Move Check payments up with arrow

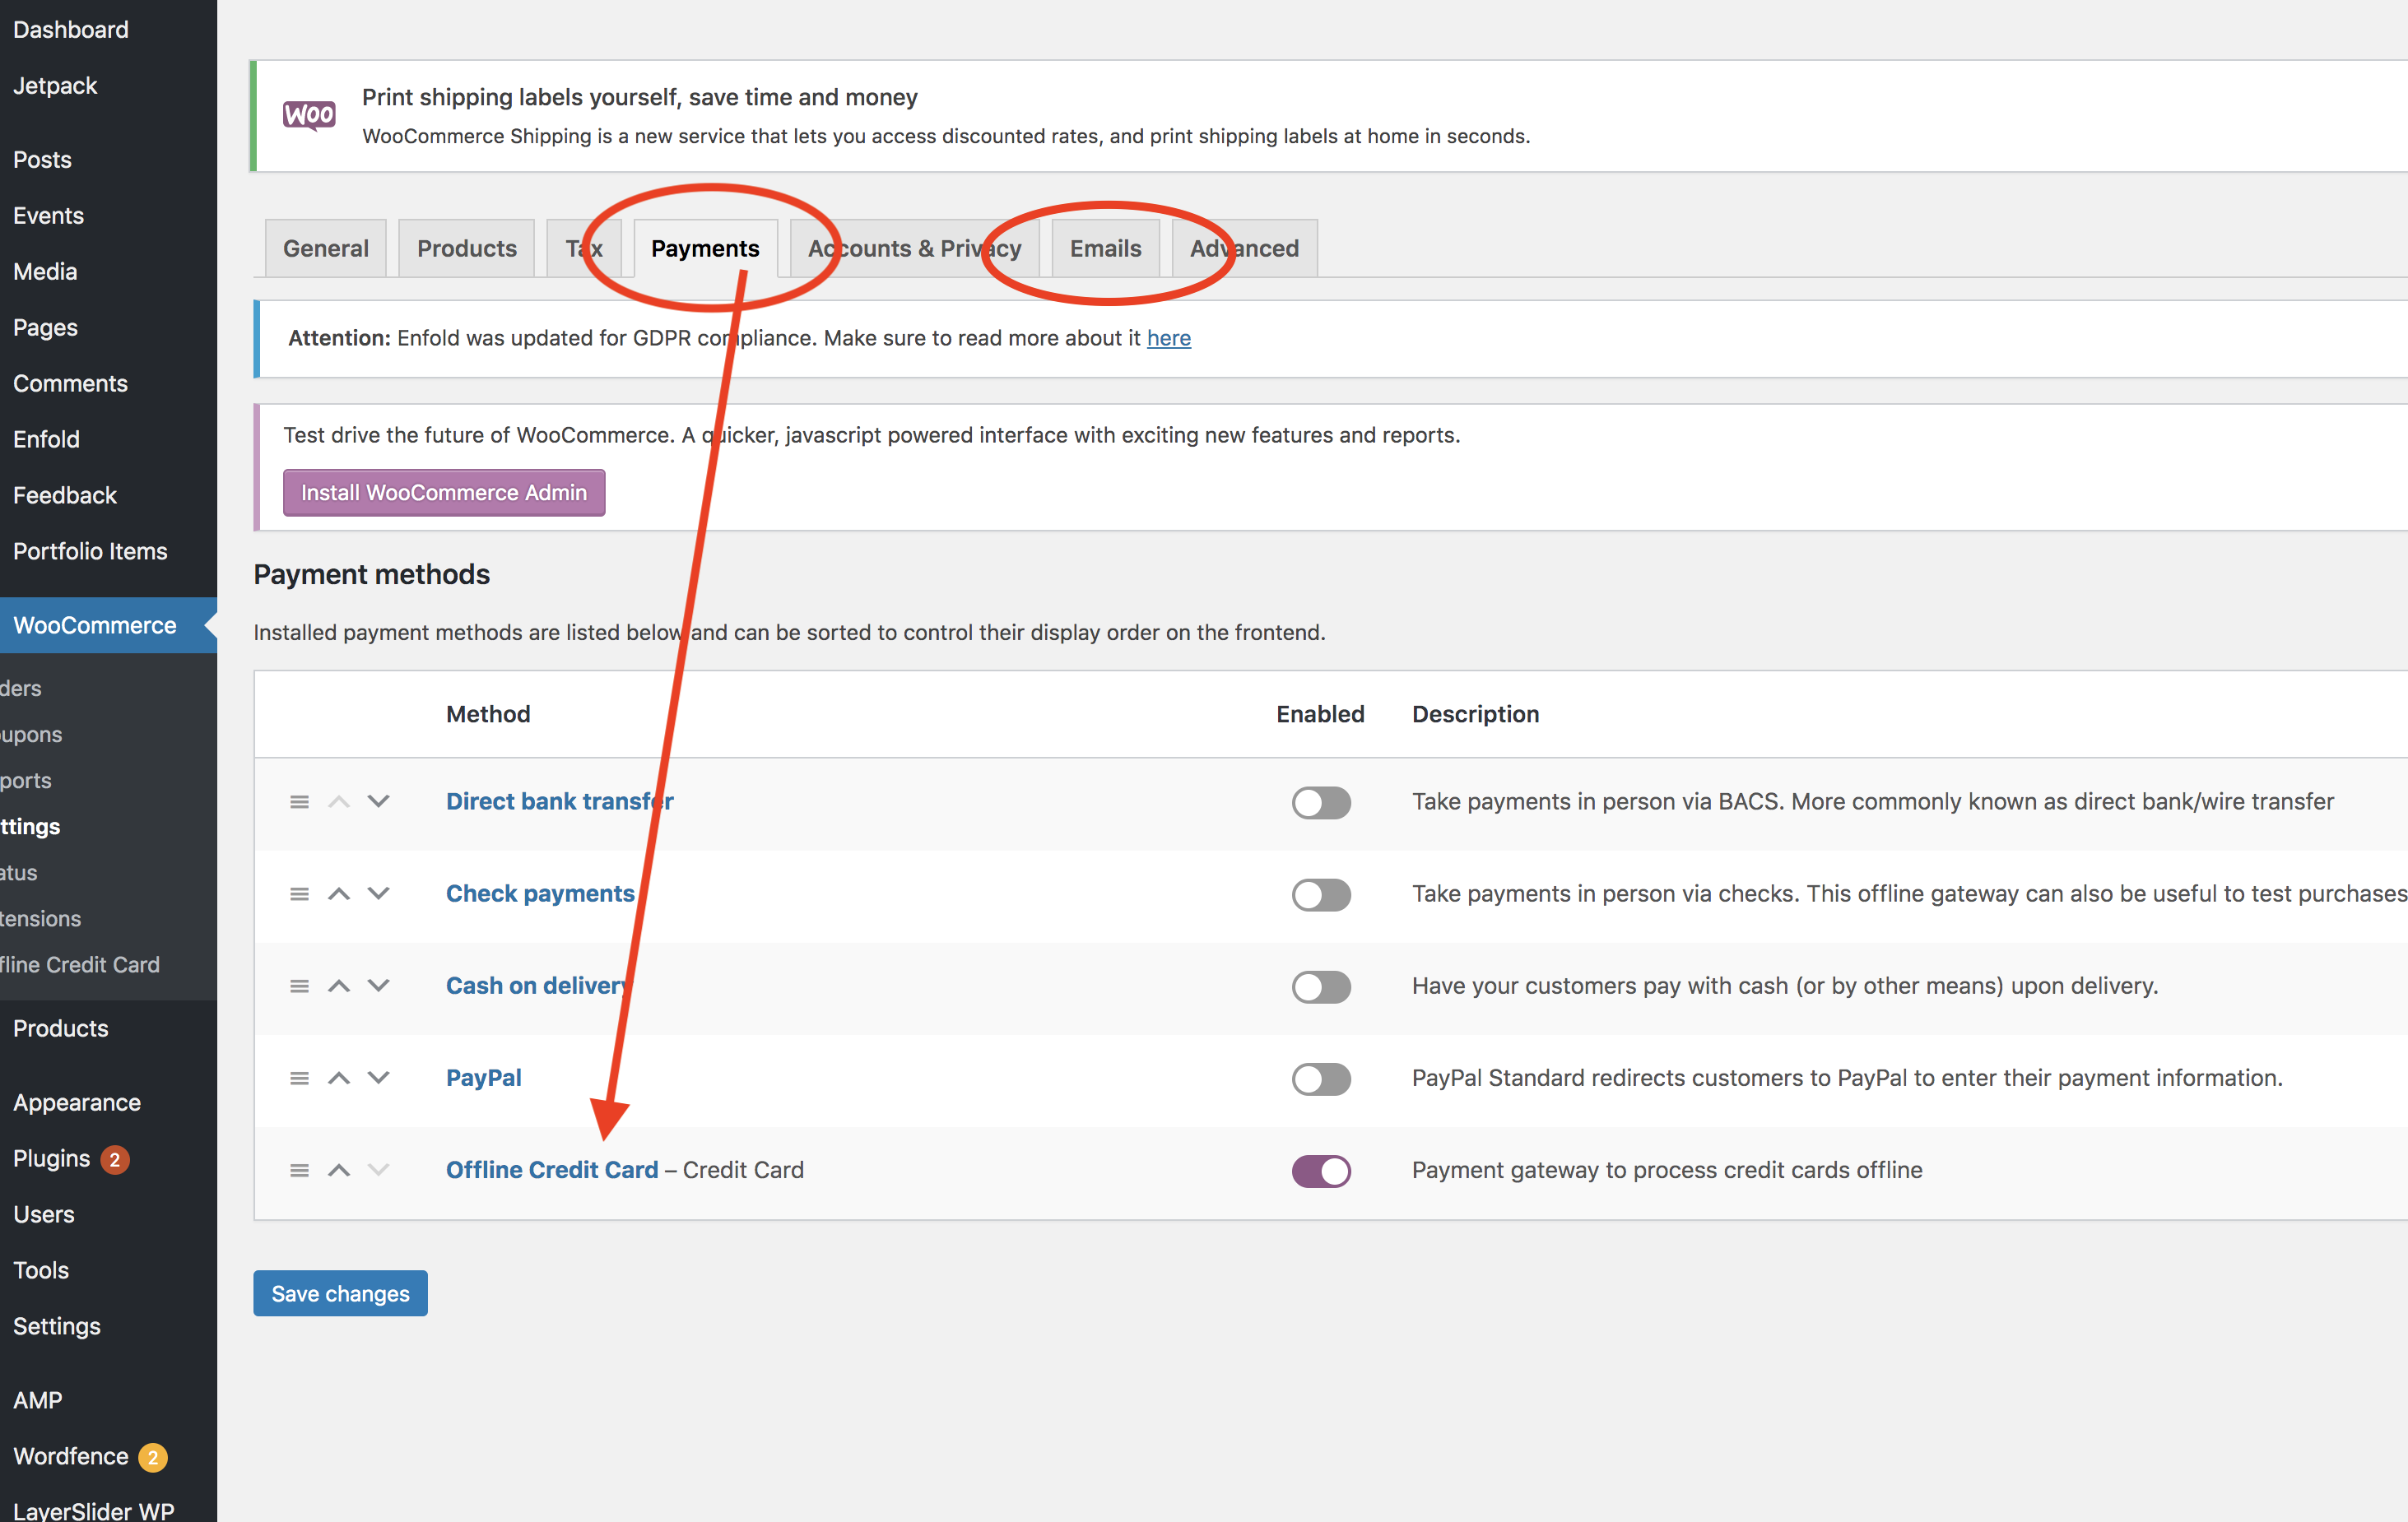pos(339,893)
